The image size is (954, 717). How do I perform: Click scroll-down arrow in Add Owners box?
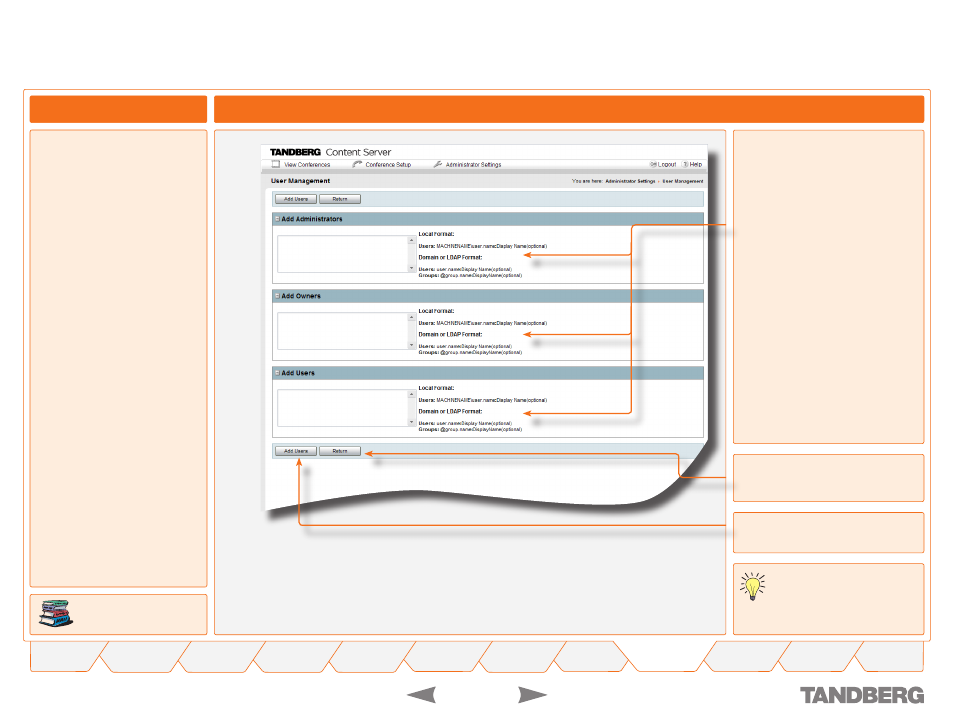411,345
